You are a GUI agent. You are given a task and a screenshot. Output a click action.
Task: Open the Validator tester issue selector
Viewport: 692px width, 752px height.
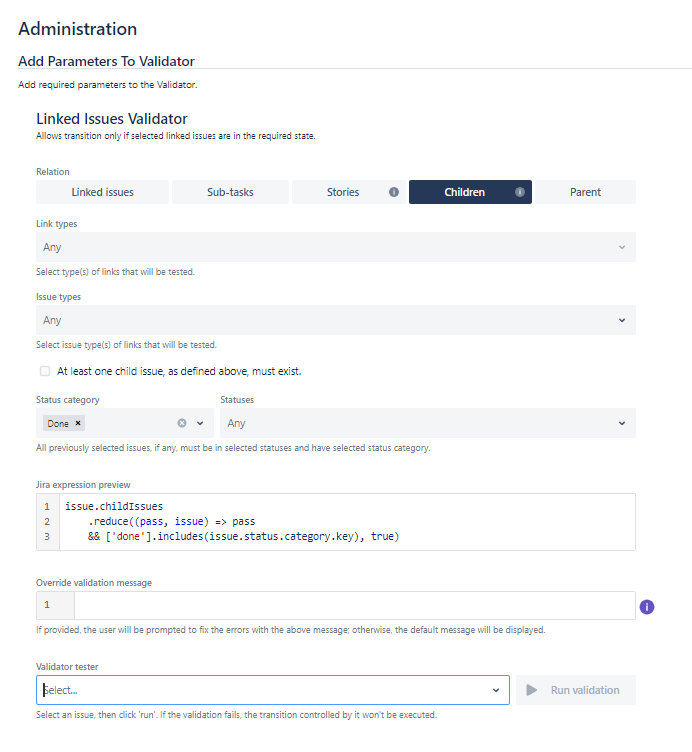click(272, 690)
